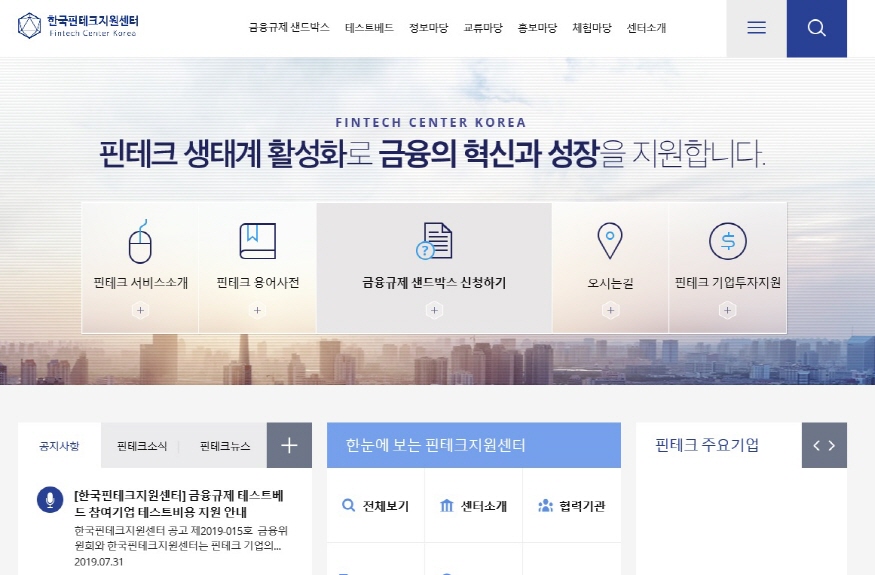
Task: Click 금융규제 샌드박스 신청하기 label
Action: pyautogui.click(x=434, y=282)
